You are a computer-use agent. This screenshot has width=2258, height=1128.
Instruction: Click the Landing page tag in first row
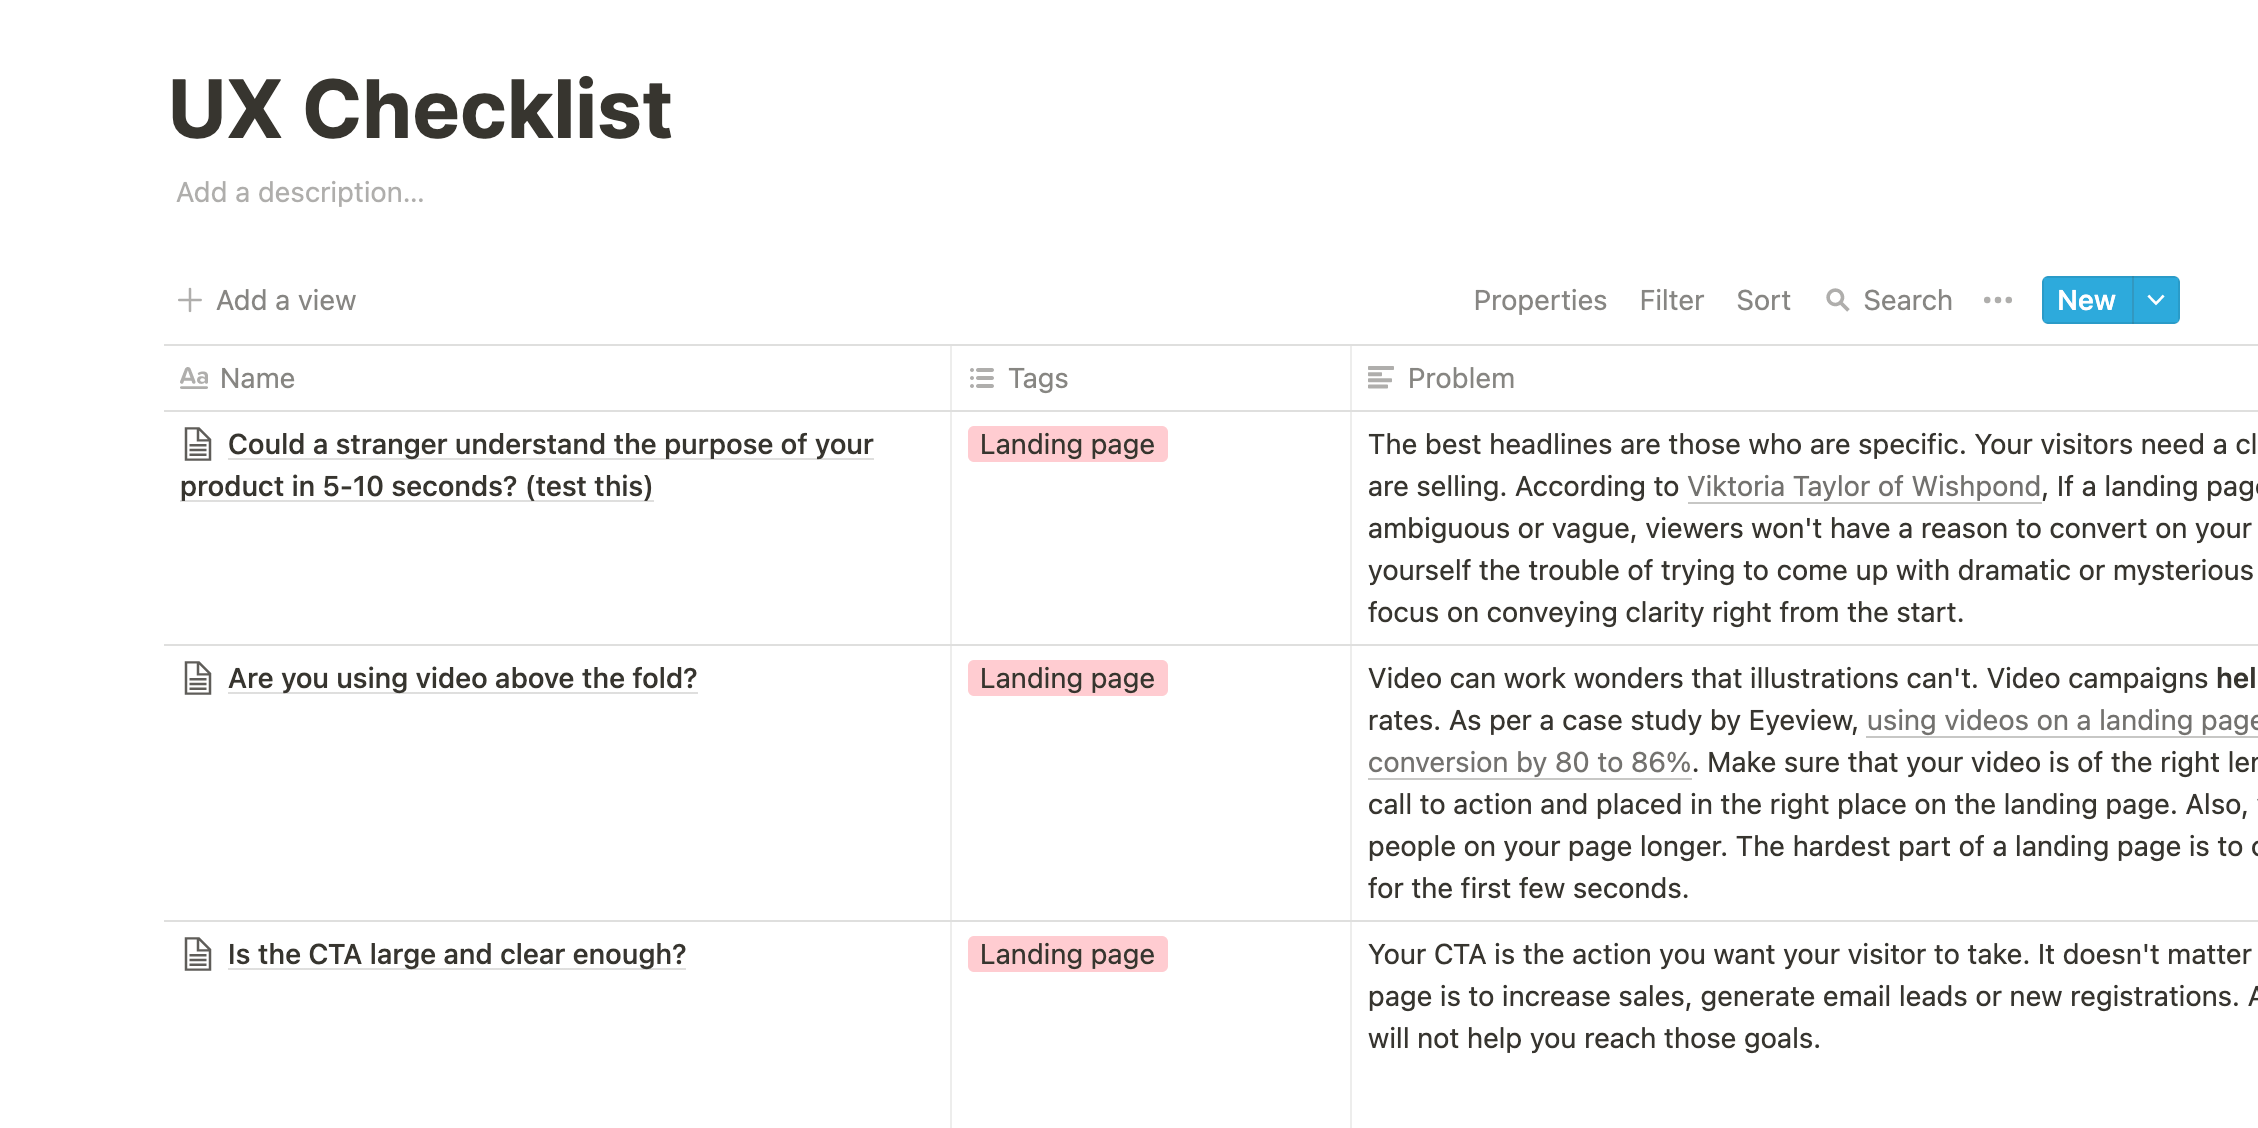1067,444
